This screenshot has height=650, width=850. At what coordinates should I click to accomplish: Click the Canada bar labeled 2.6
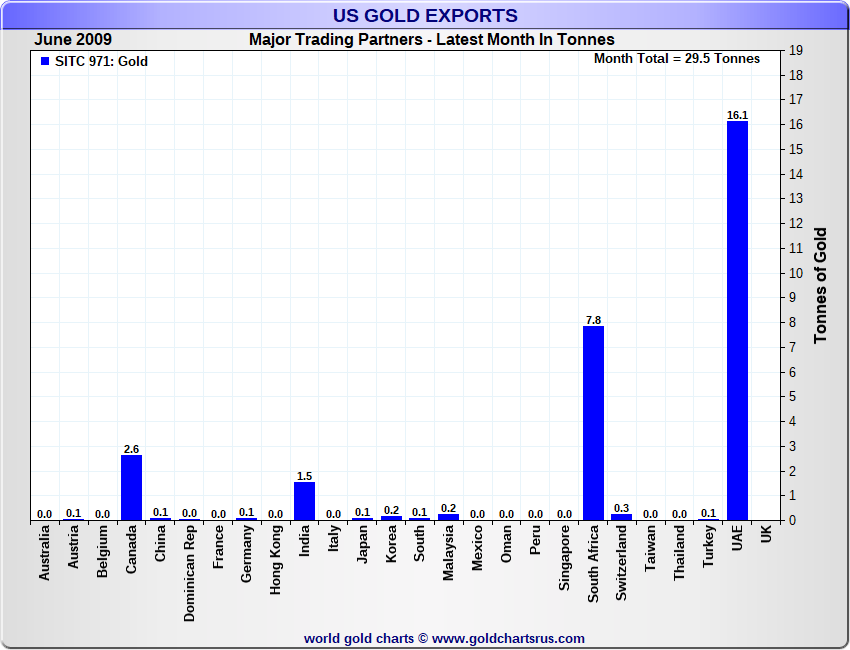pyautogui.click(x=131, y=487)
